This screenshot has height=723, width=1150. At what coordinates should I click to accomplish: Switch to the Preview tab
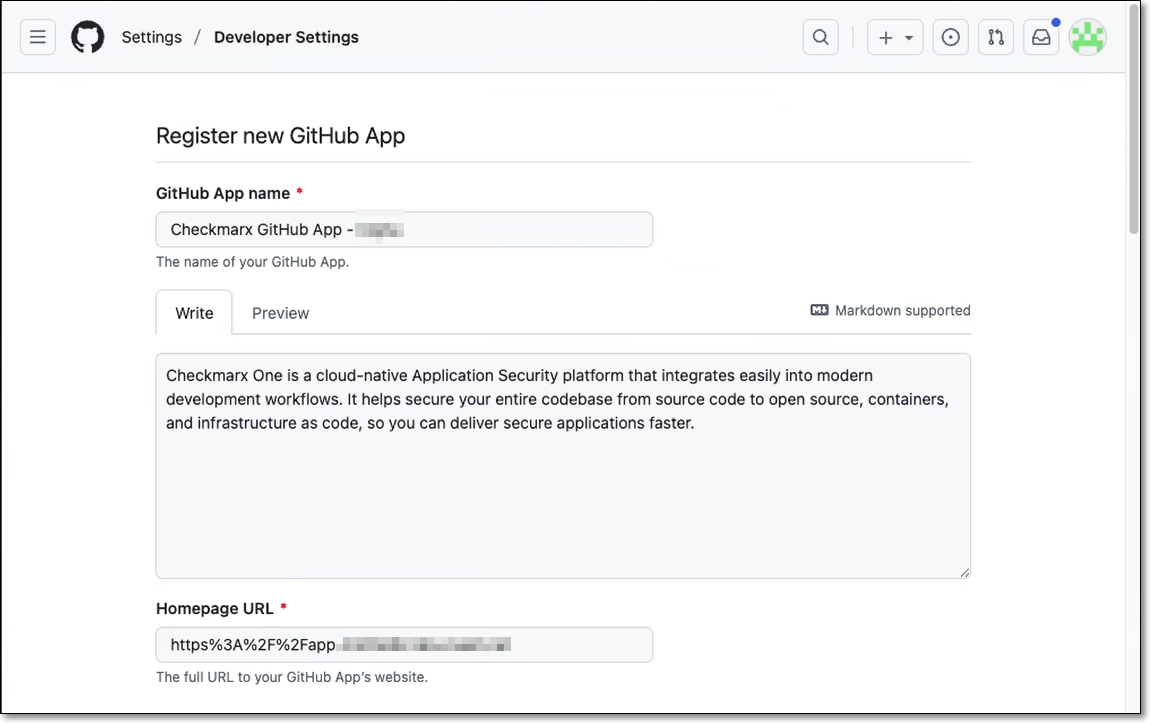click(280, 313)
